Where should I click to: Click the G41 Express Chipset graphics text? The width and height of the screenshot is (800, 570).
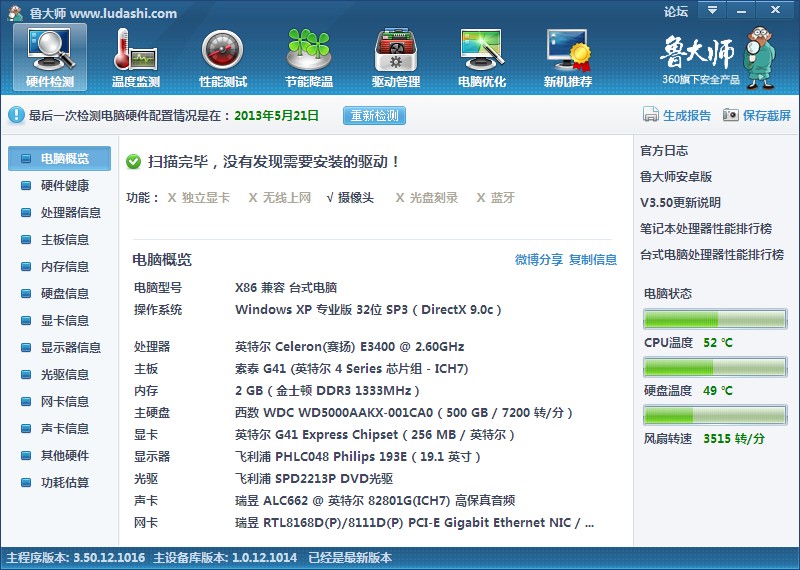[374, 435]
